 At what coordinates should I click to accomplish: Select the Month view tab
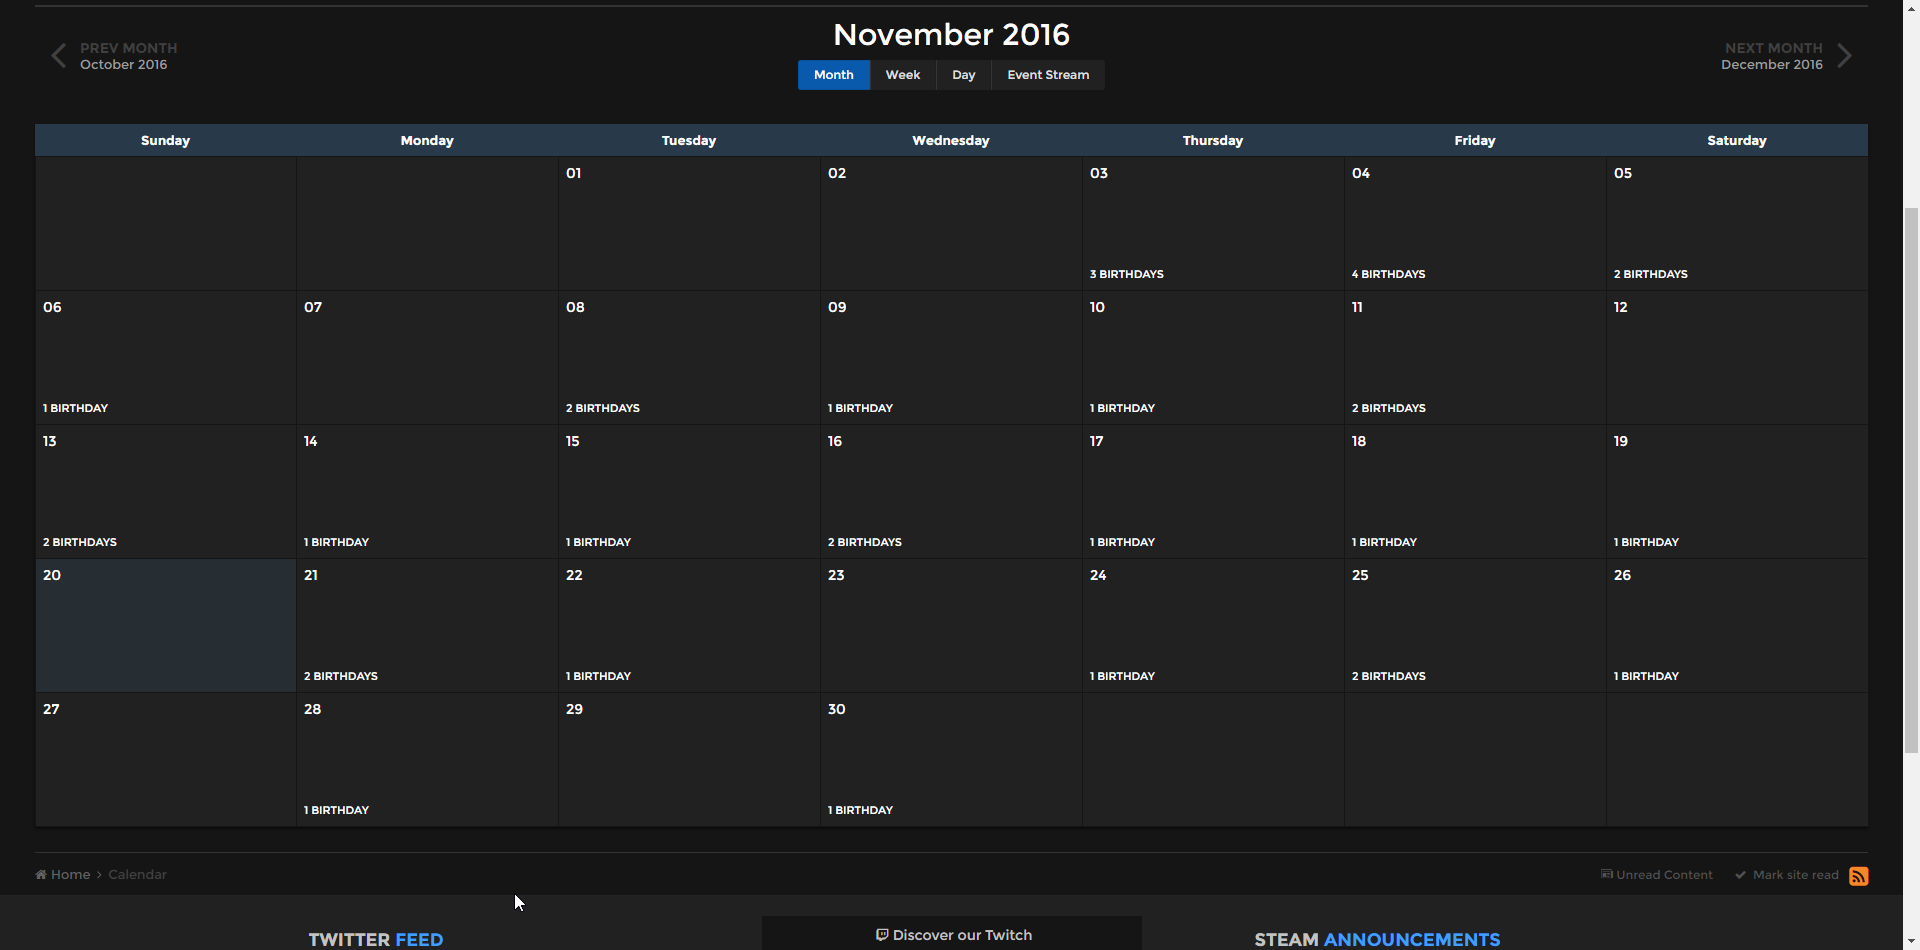[833, 75]
